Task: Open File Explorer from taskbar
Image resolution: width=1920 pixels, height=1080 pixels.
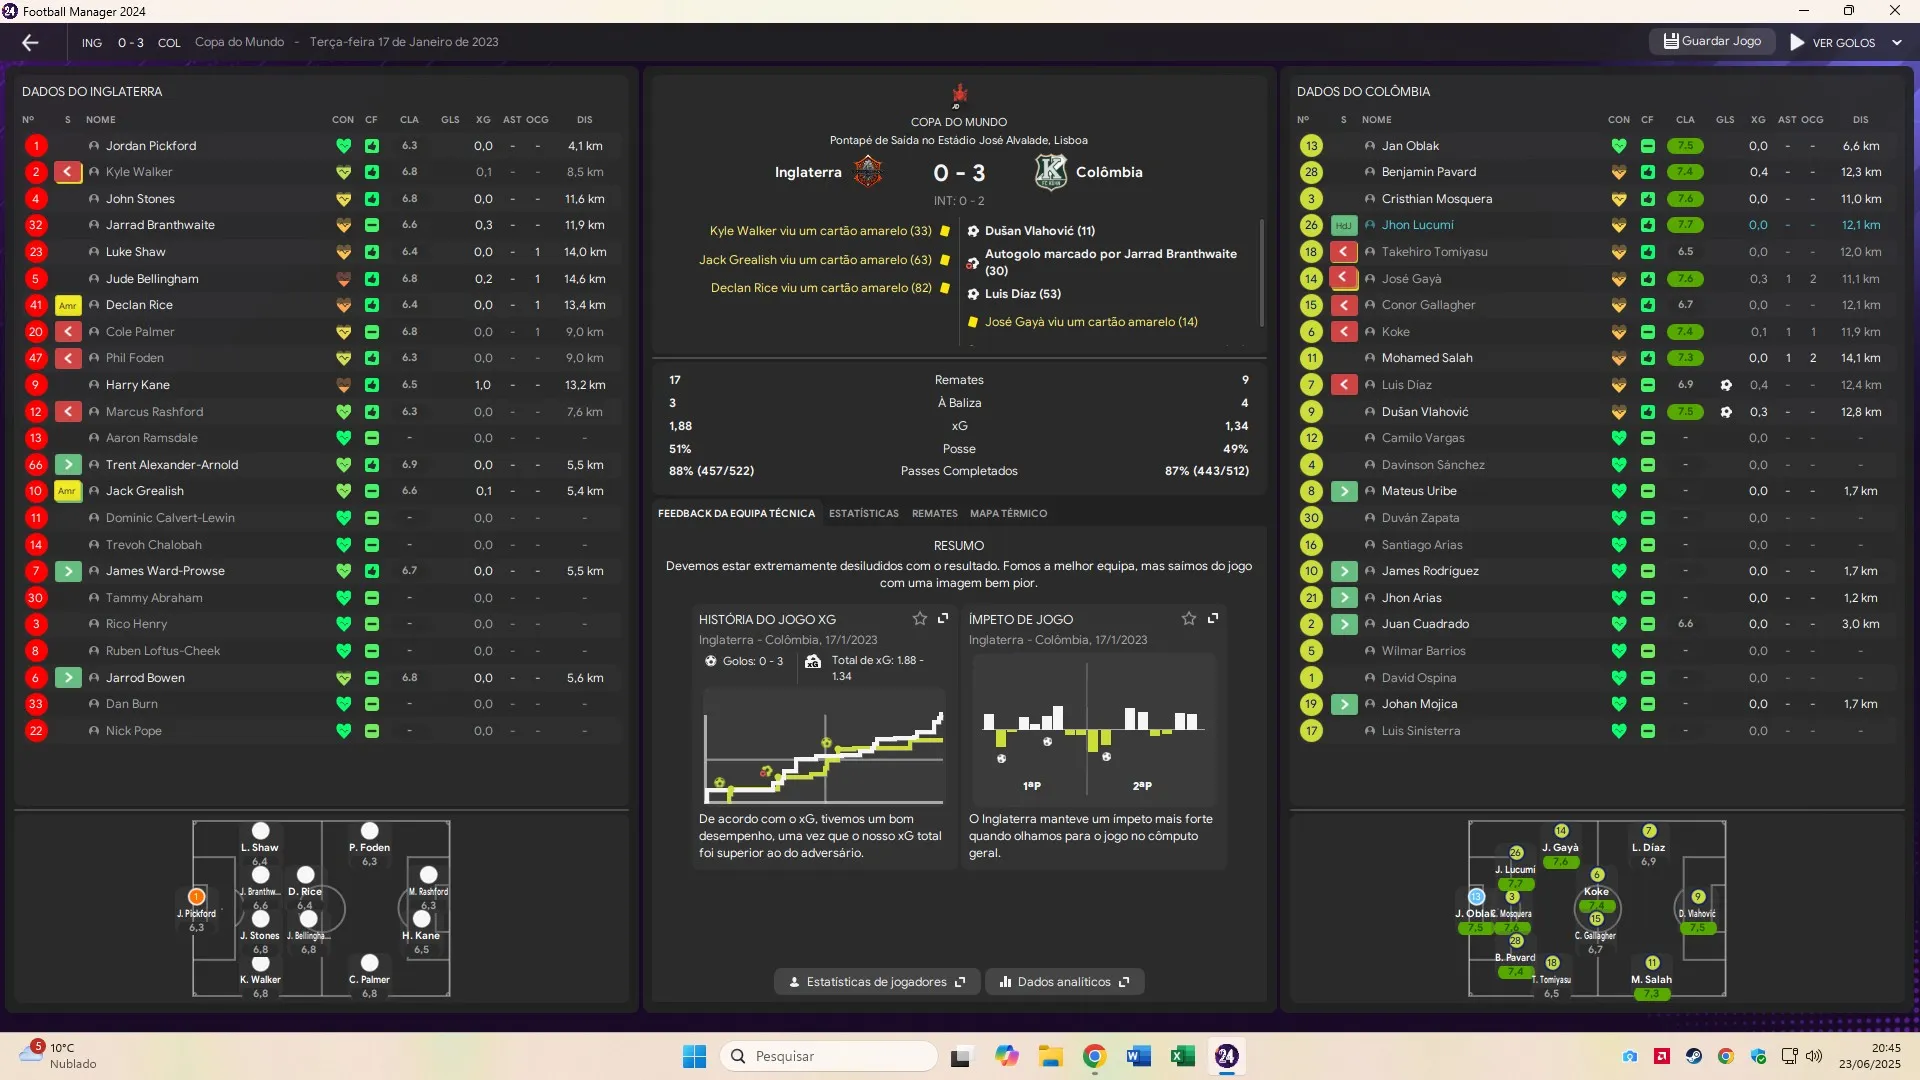Action: point(1050,1056)
